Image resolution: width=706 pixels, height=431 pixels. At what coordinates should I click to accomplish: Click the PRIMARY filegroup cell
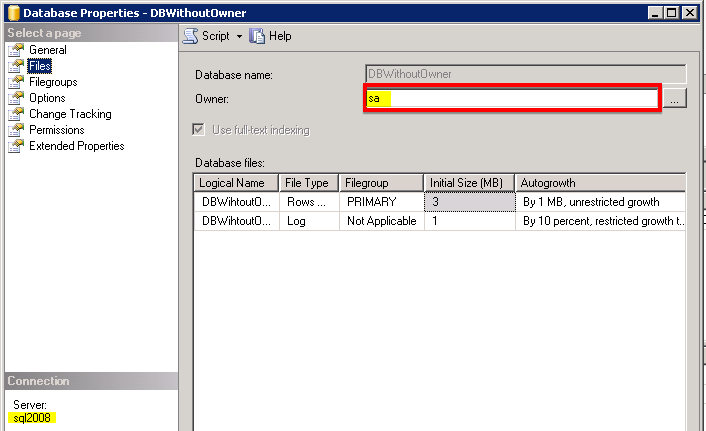(382, 202)
